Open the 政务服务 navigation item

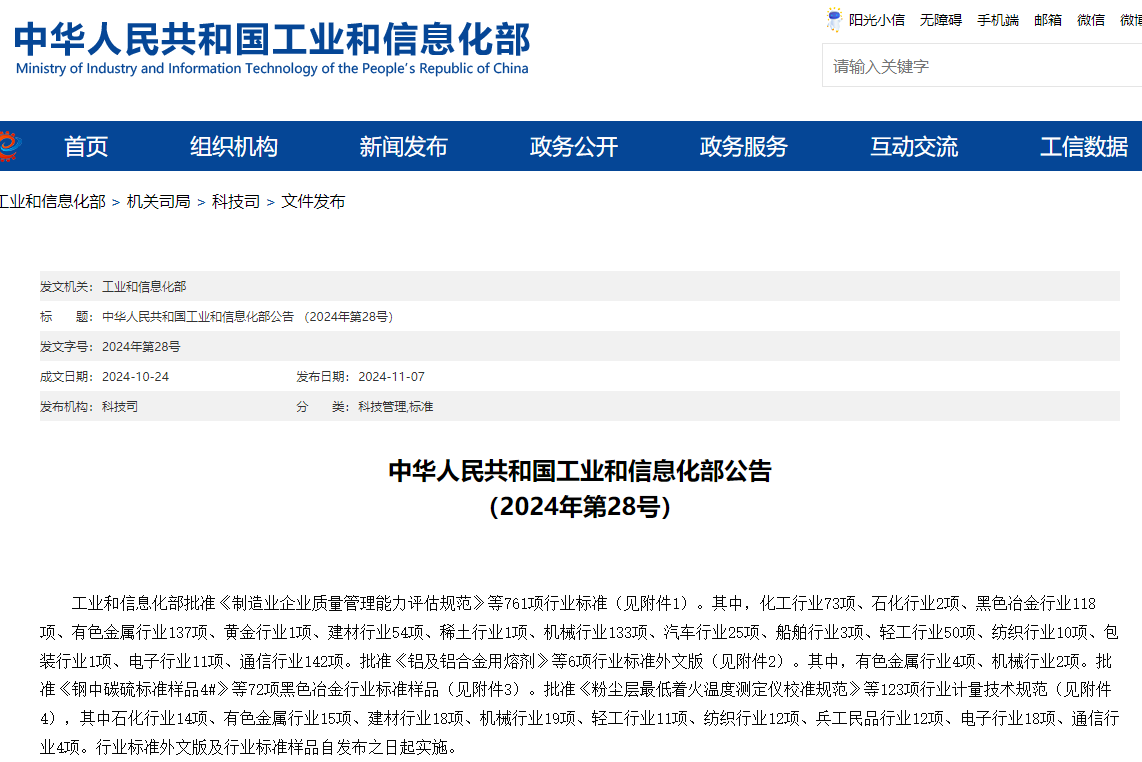tap(744, 147)
